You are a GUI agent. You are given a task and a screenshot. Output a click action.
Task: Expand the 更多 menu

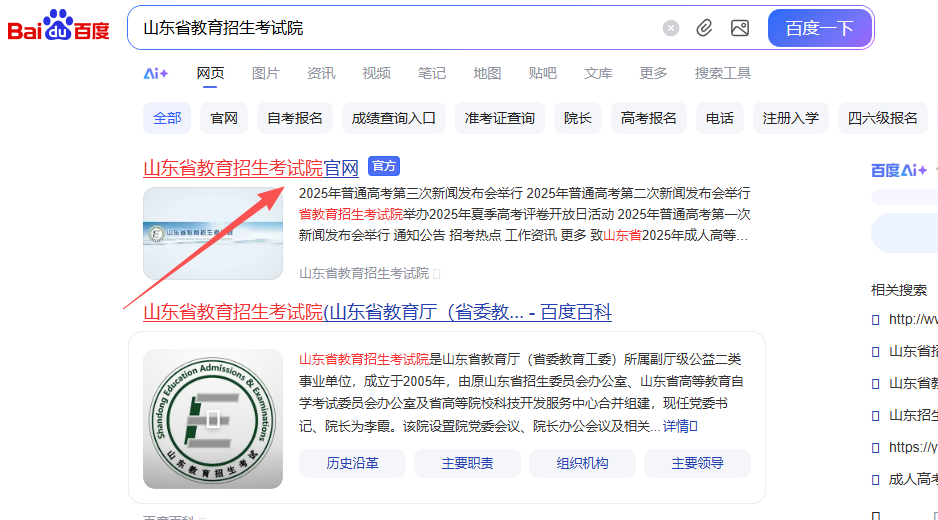[x=653, y=73]
